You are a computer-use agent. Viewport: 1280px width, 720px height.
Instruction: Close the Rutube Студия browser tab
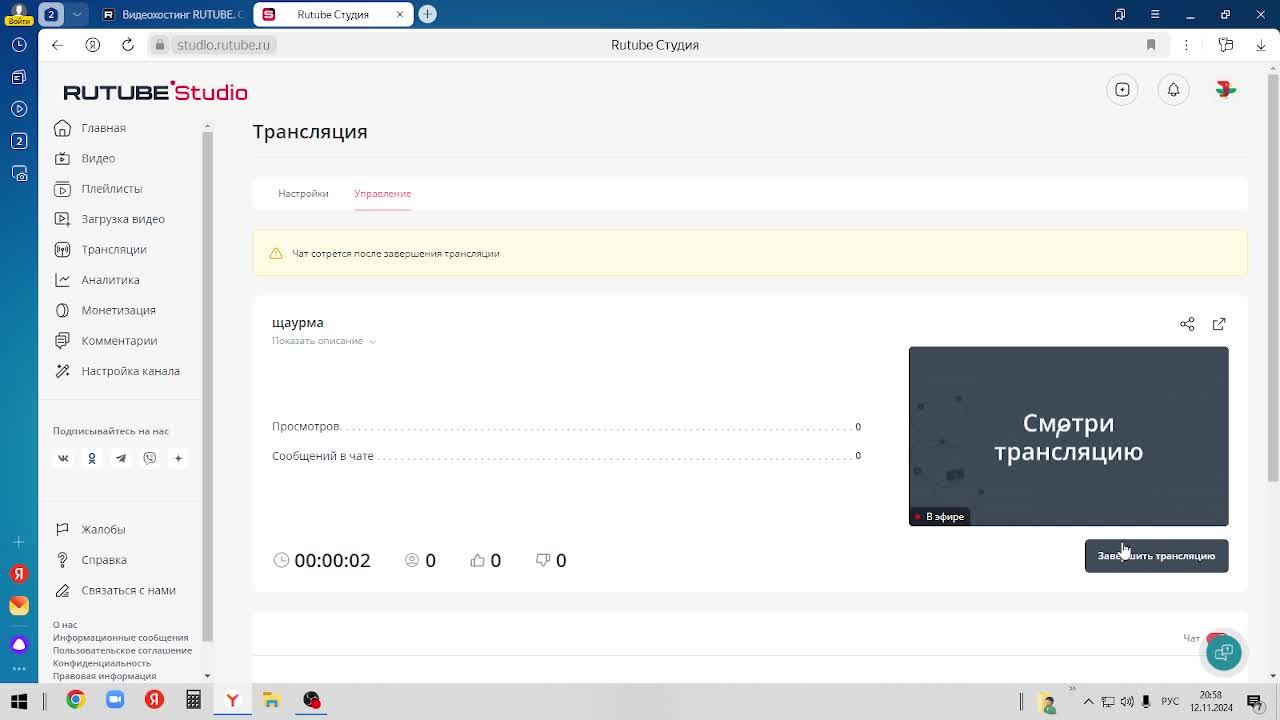pos(400,14)
